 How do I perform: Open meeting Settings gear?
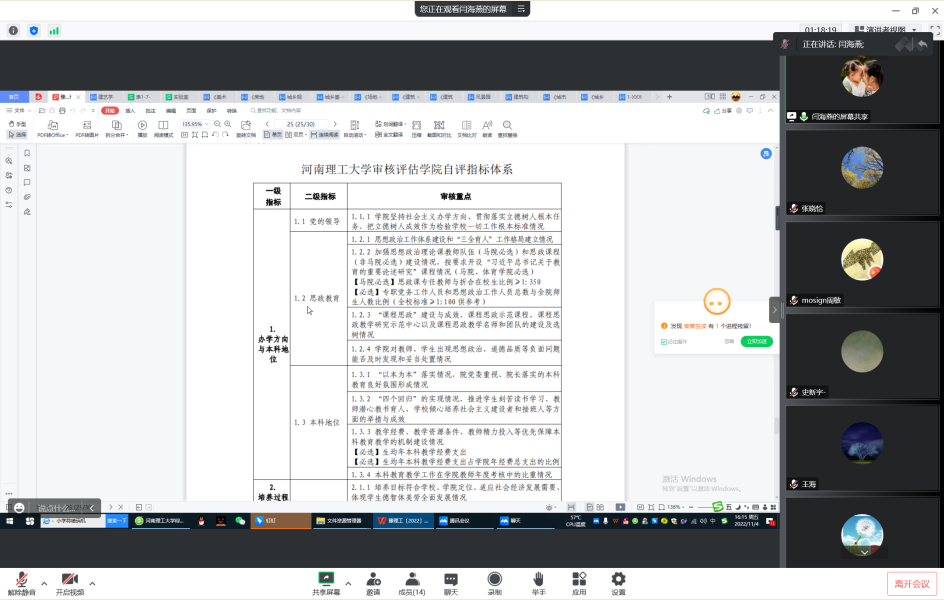pyautogui.click(x=618, y=581)
